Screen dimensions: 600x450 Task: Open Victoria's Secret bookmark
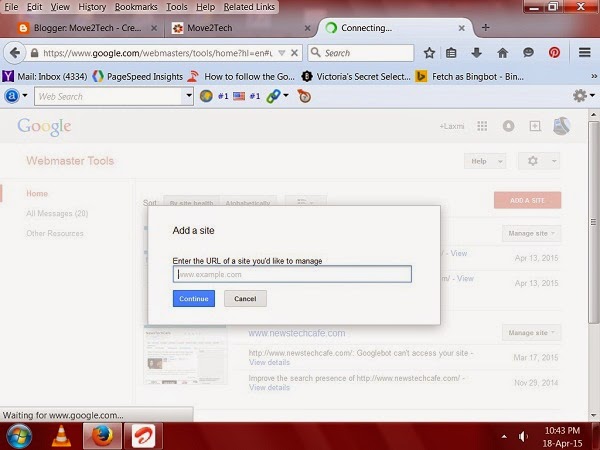(x=356, y=77)
